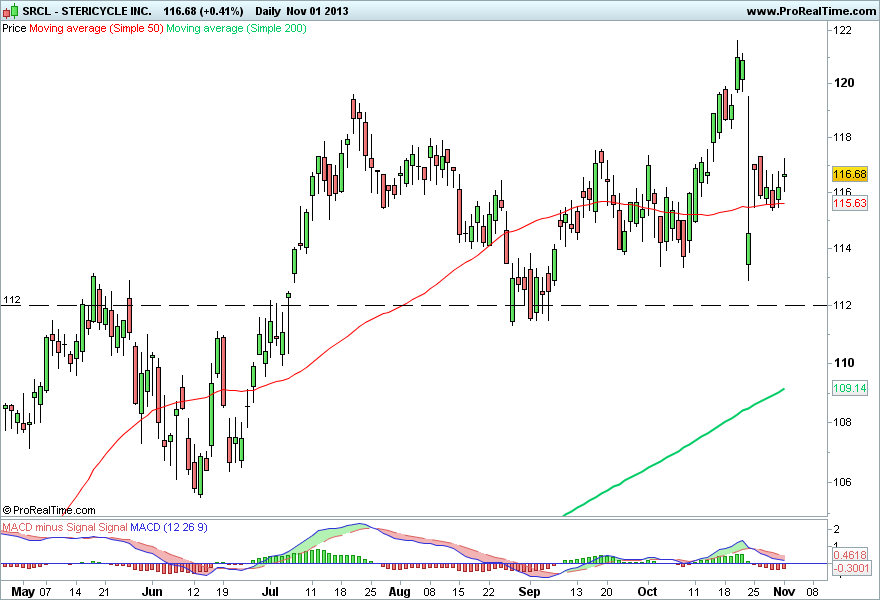
Task: Click the Oct month label on time axis
Action: click(648, 592)
